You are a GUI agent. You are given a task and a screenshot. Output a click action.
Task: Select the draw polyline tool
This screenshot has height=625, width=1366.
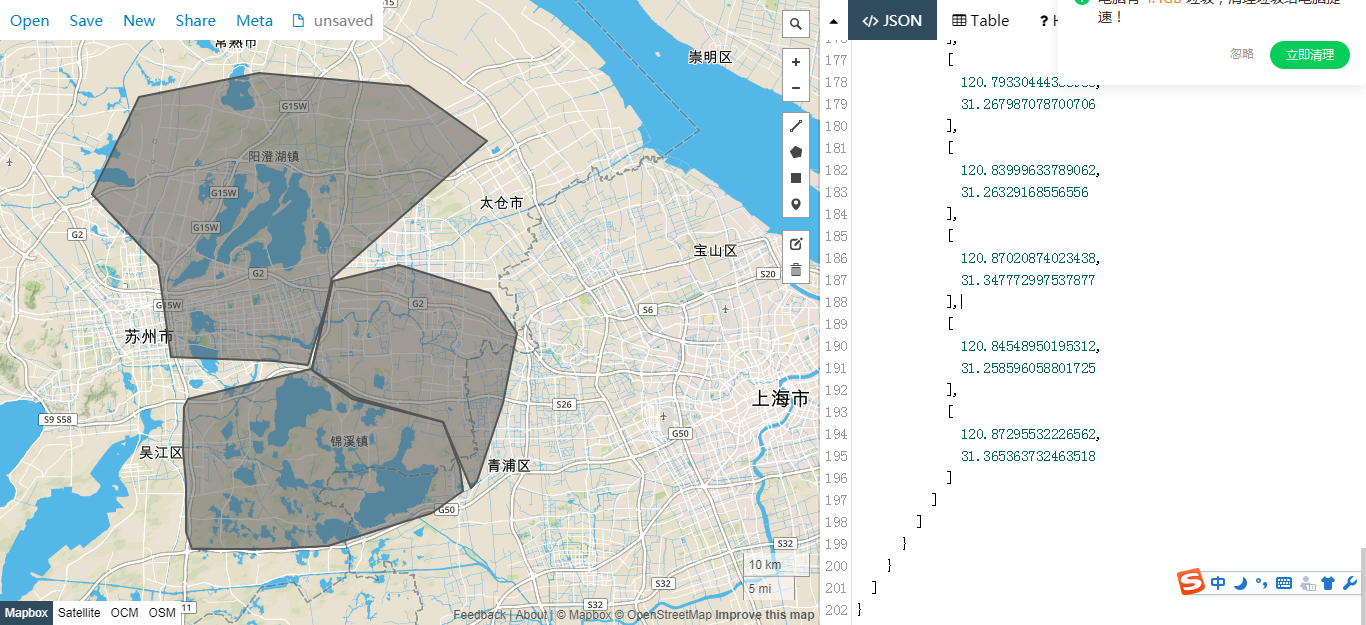pos(795,126)
